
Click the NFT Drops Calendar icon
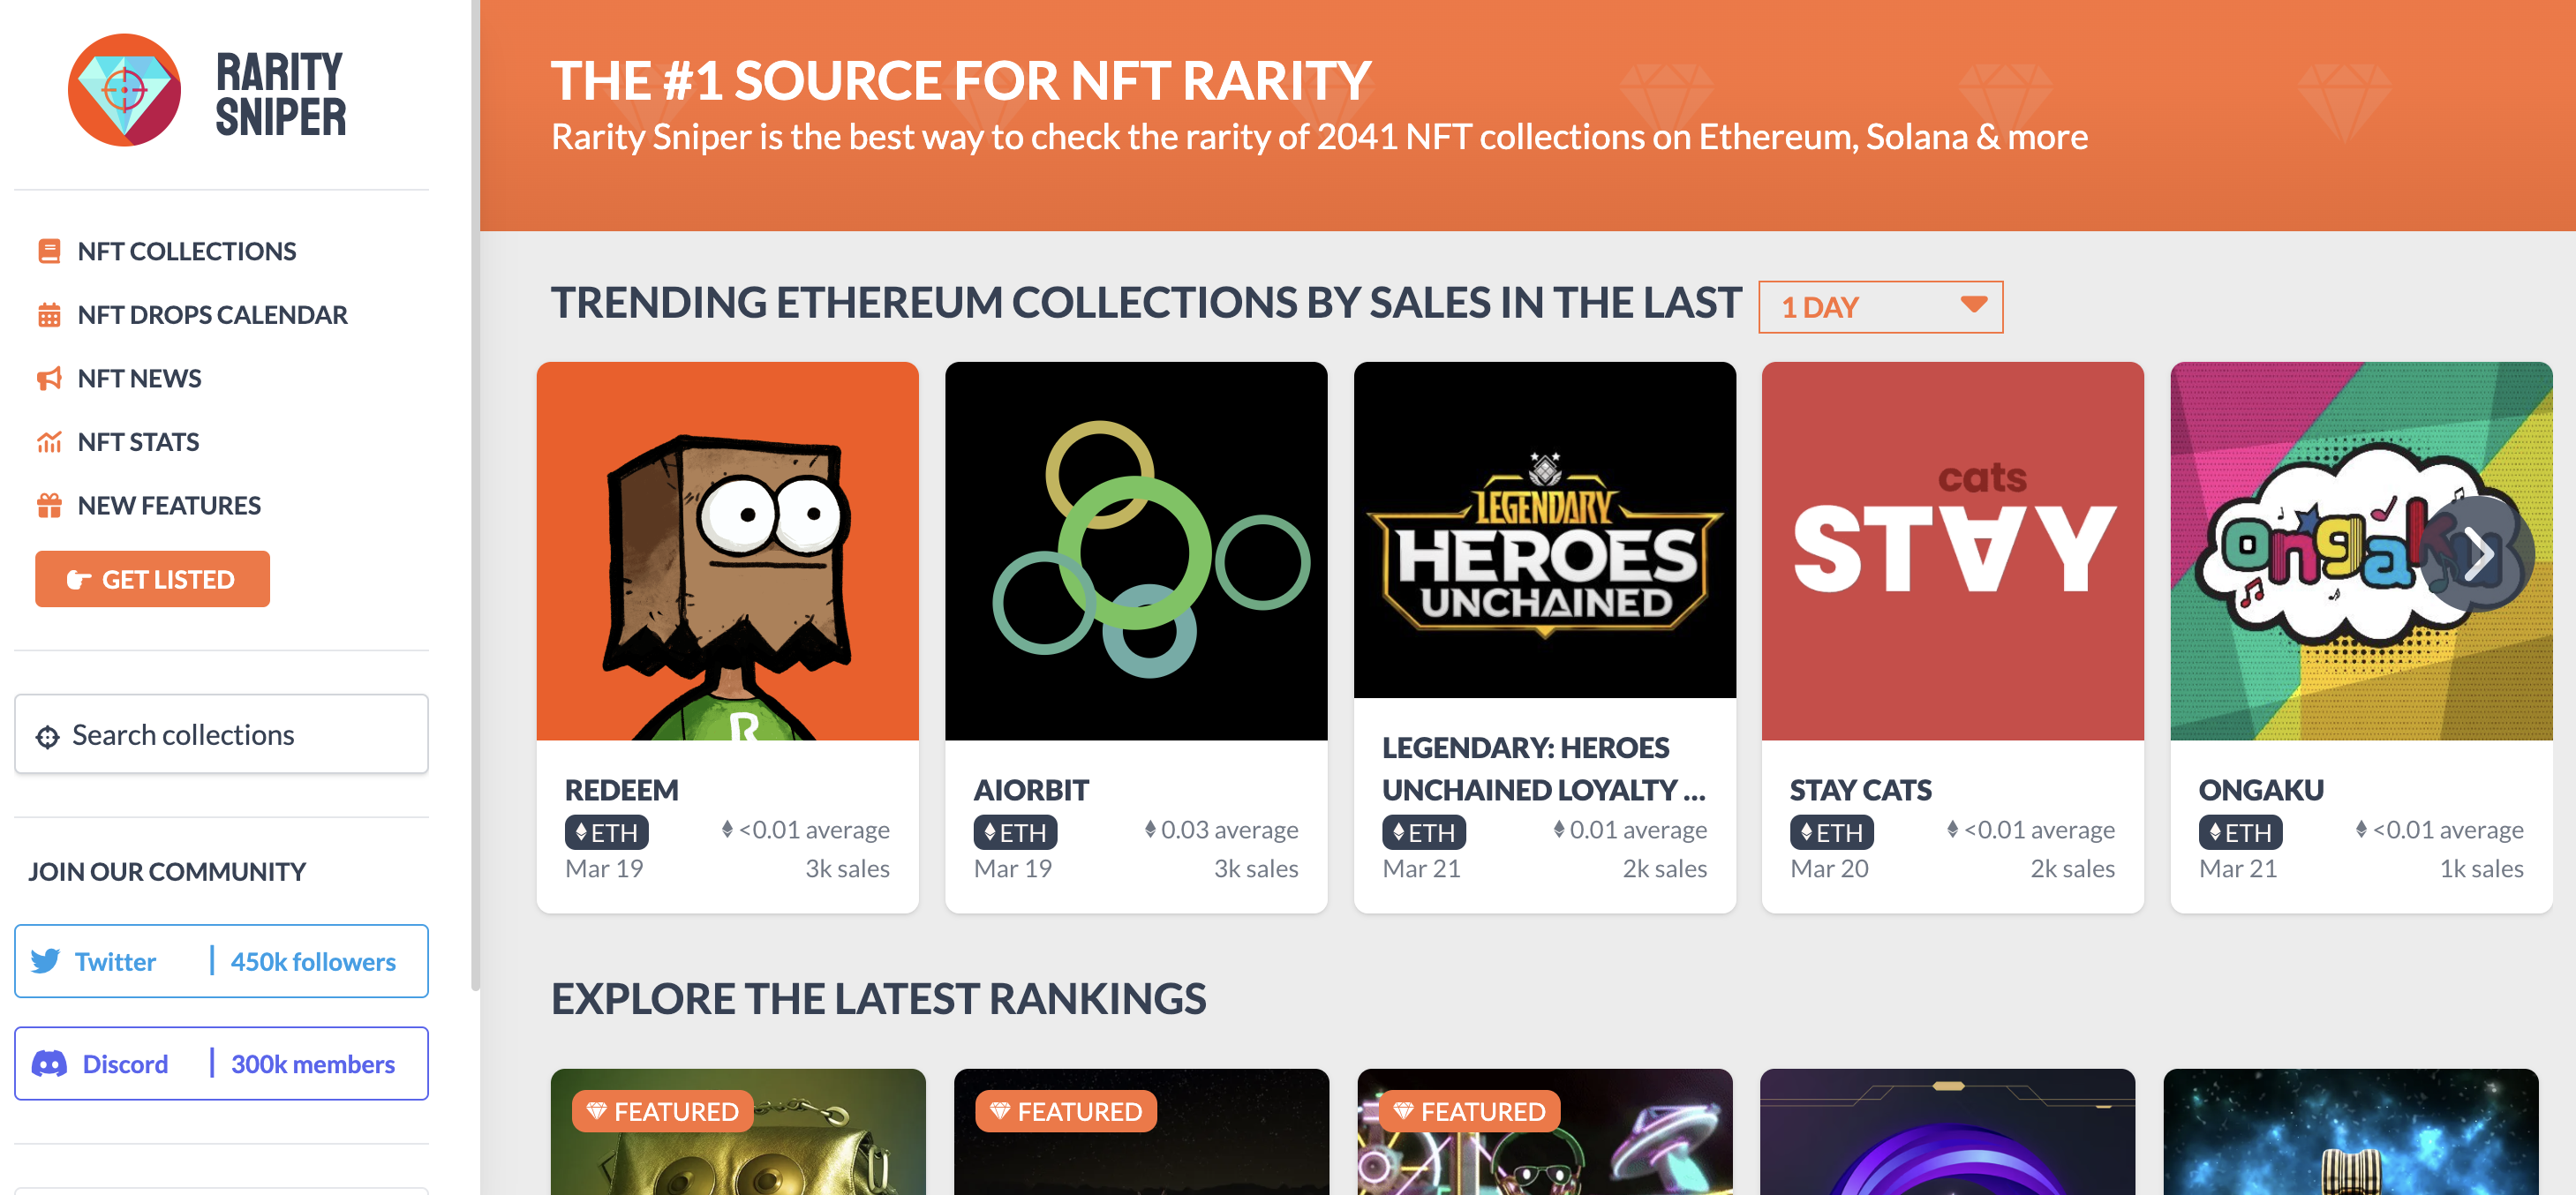pyautogui.click(x=49, y=315)
